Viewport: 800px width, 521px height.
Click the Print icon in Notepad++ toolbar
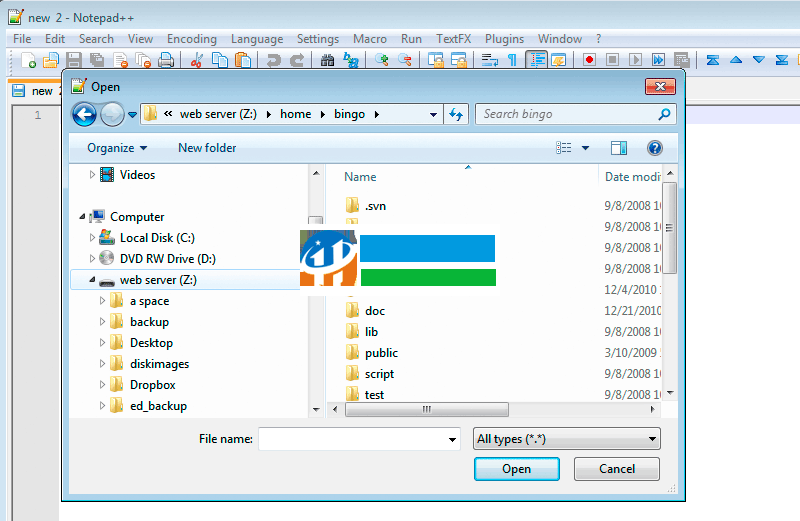[x=166, y=60]
